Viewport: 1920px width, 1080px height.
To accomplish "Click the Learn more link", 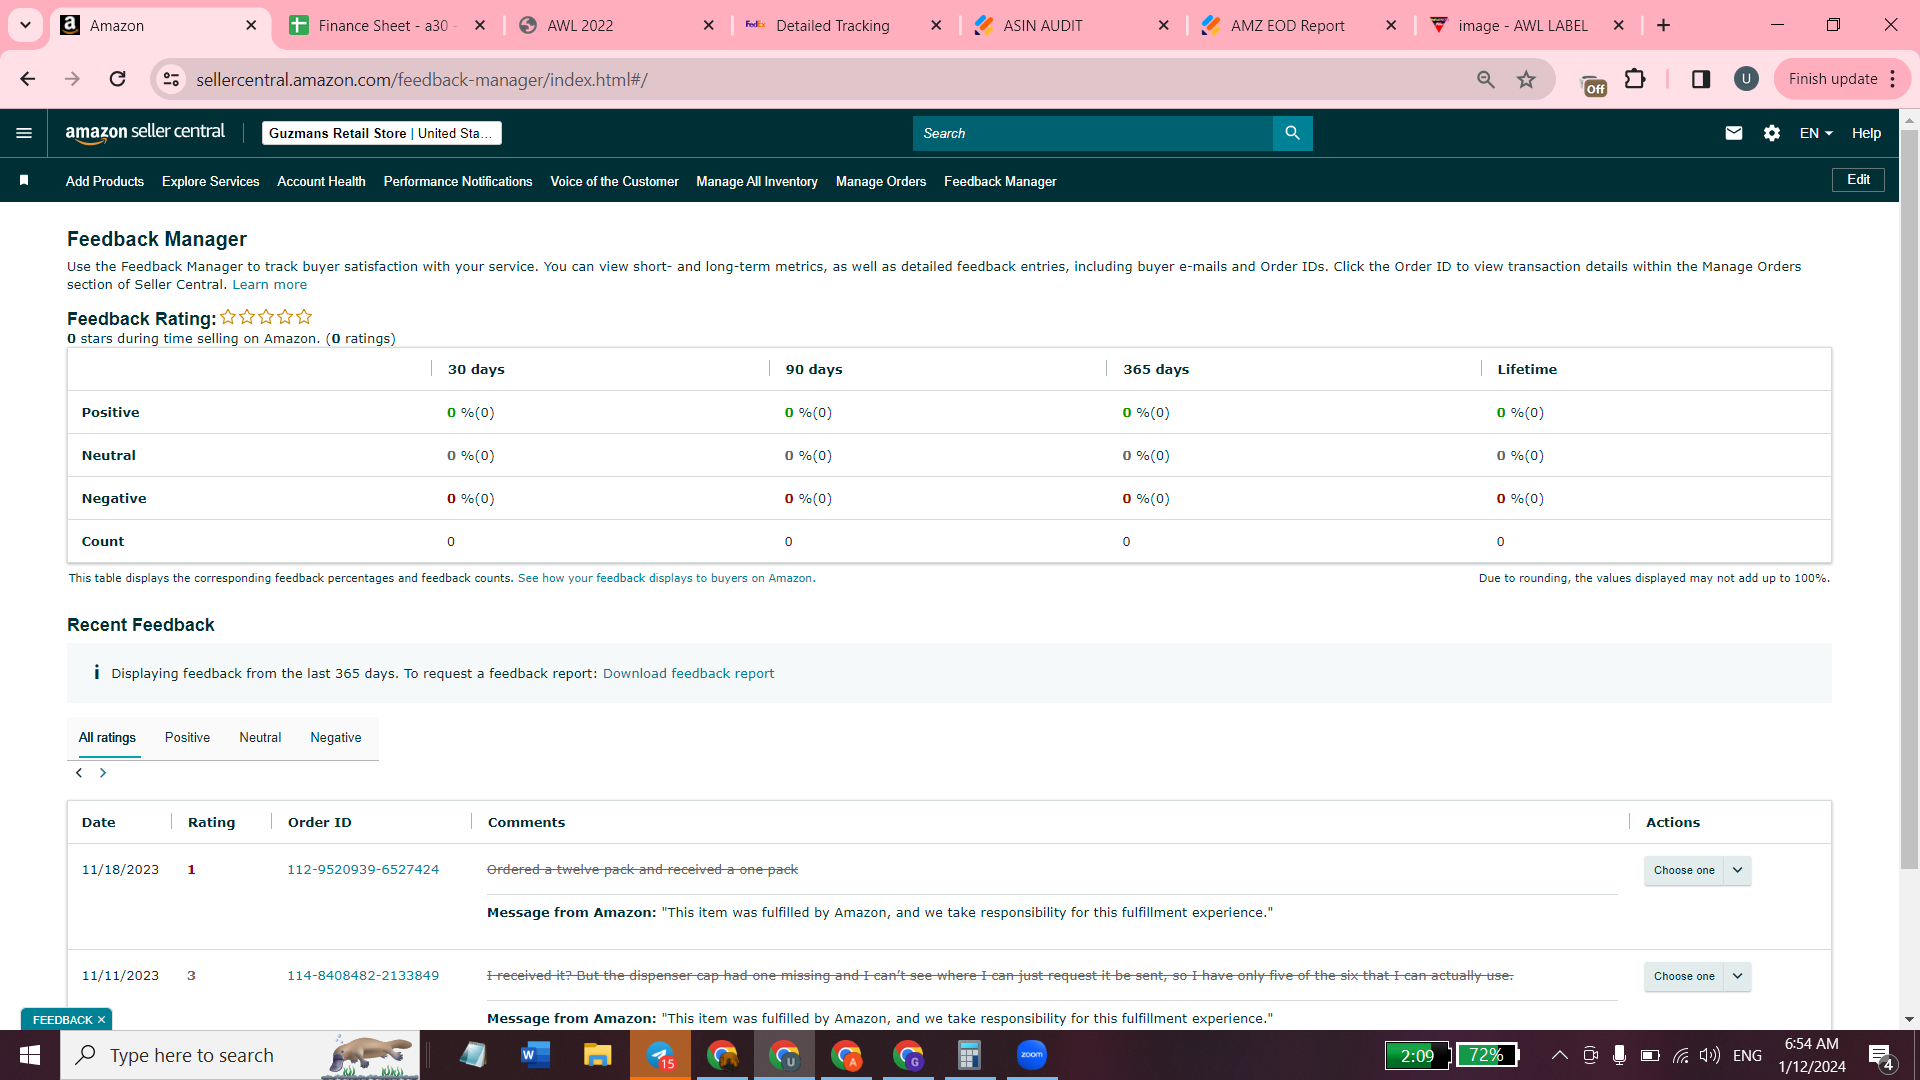I will (x=270, y=285).
